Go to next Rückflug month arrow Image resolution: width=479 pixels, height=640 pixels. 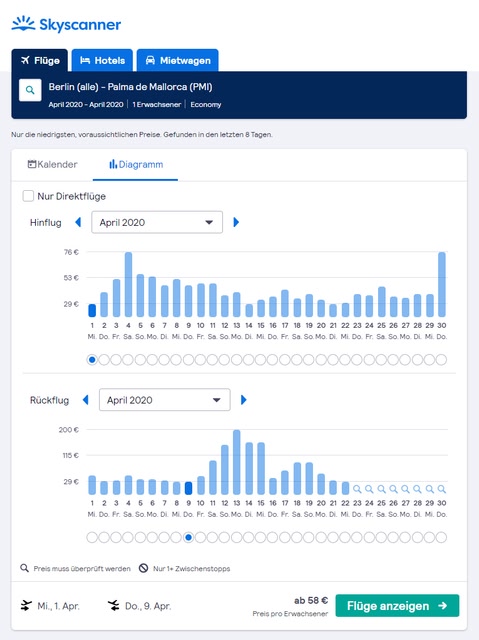[244, 400]
